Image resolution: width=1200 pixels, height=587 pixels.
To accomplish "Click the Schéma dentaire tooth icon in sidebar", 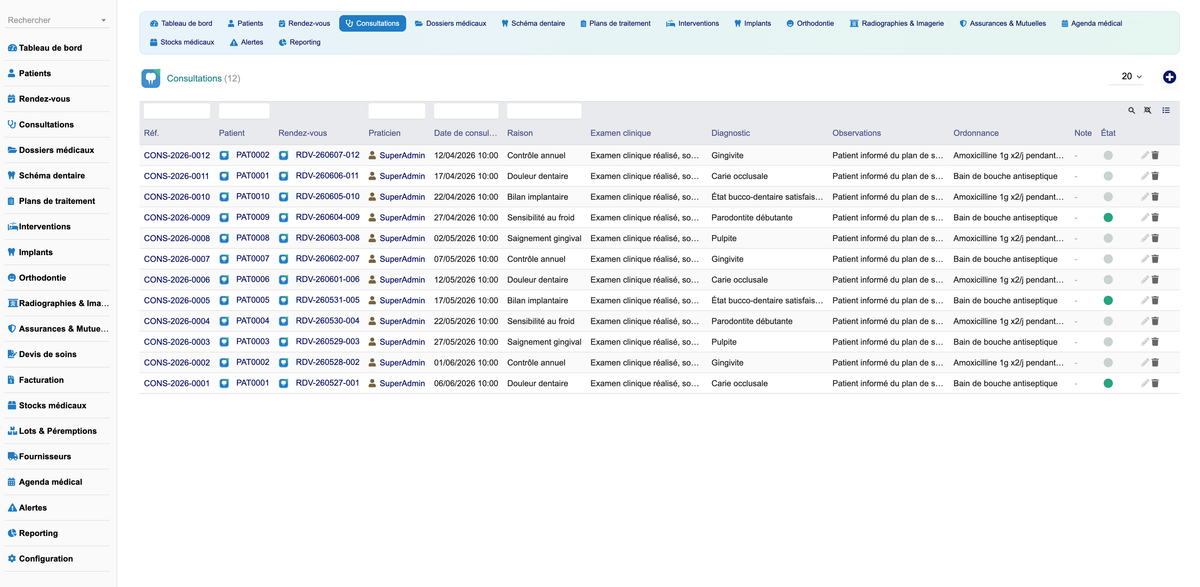I will click(x=12, y=175).
